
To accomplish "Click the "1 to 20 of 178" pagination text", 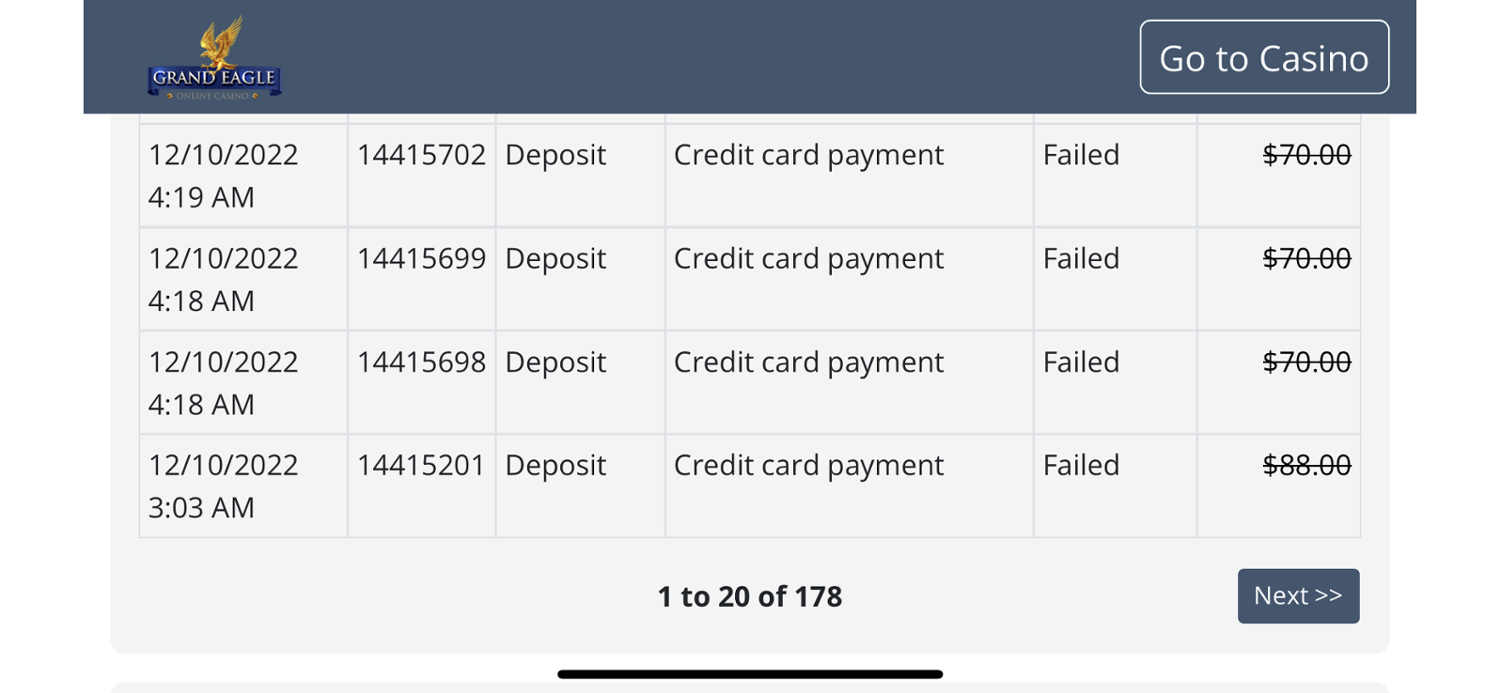I will click(749, 596).
